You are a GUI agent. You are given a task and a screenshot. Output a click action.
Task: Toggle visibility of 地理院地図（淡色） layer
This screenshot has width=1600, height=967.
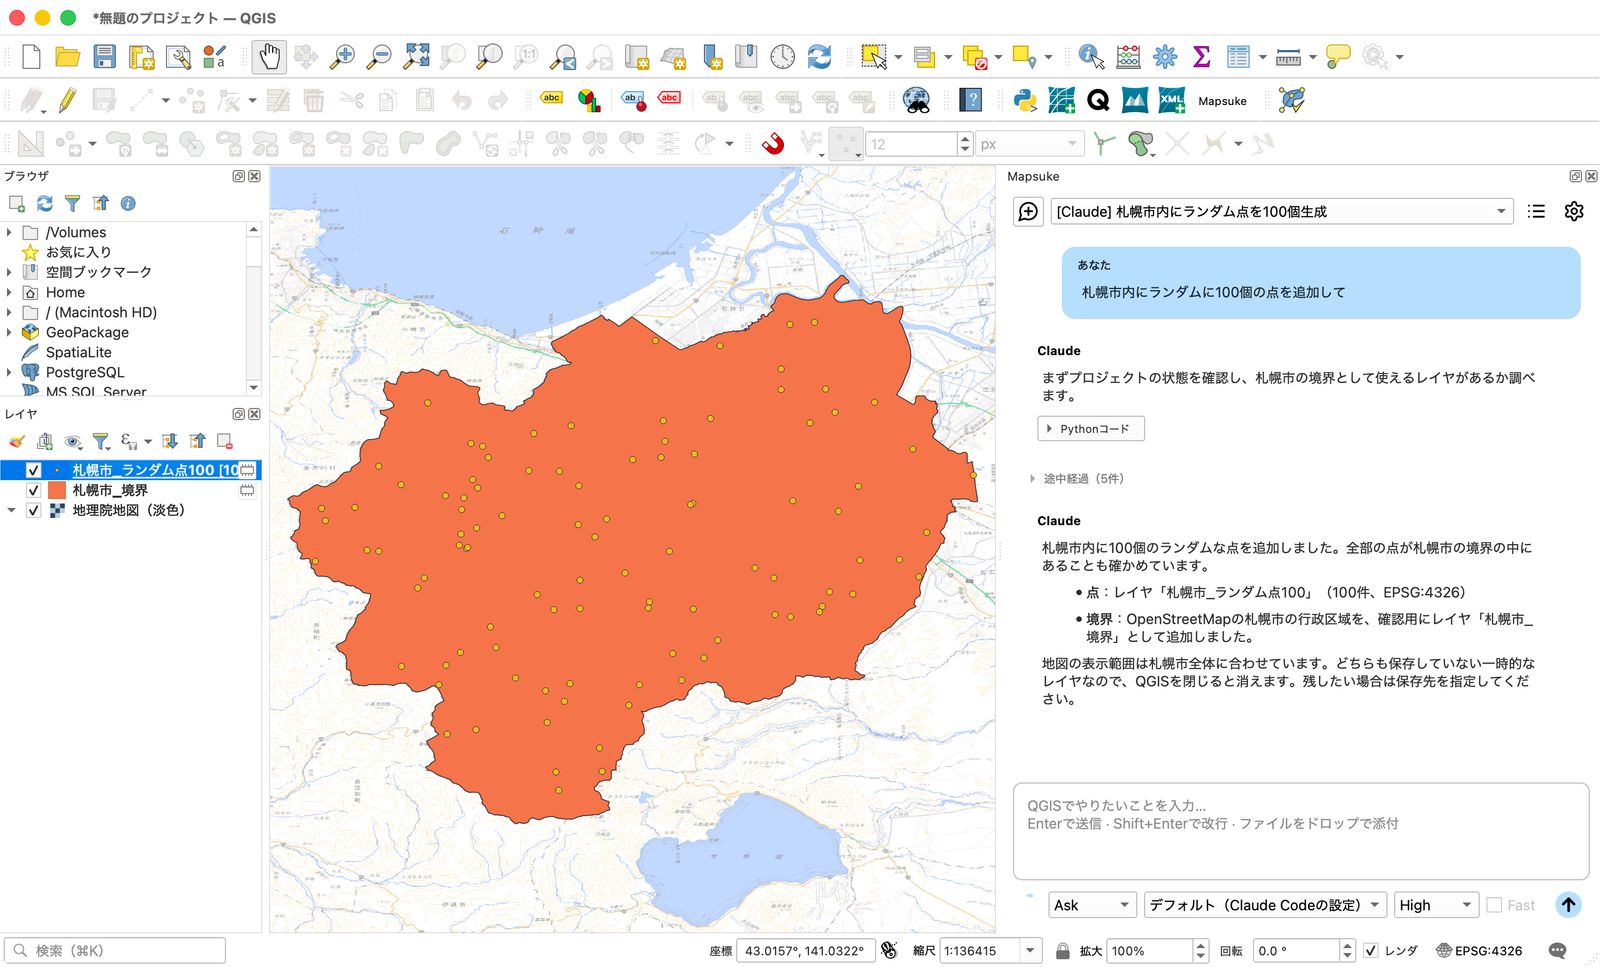pyautogui.click(x=33, y=510)
